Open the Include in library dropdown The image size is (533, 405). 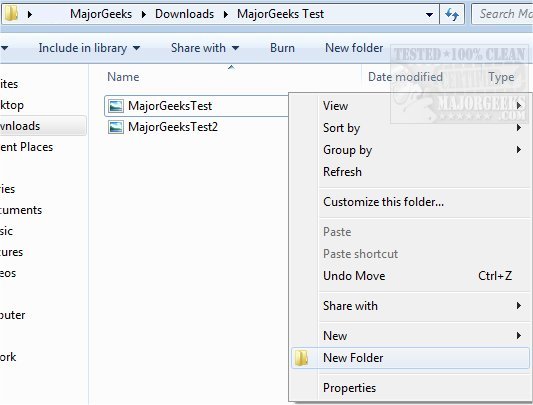[x=89, y=48]
